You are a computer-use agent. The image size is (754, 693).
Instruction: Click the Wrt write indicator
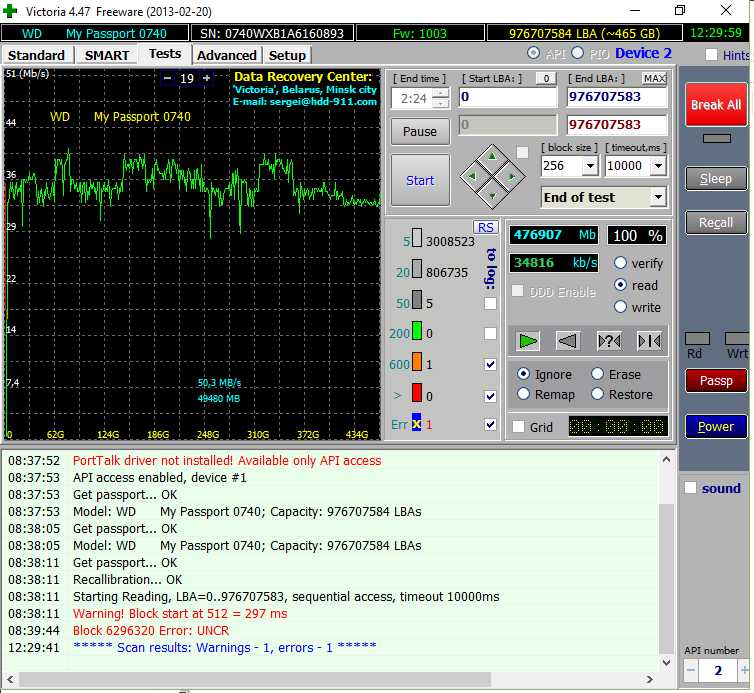tap(737, 338)
